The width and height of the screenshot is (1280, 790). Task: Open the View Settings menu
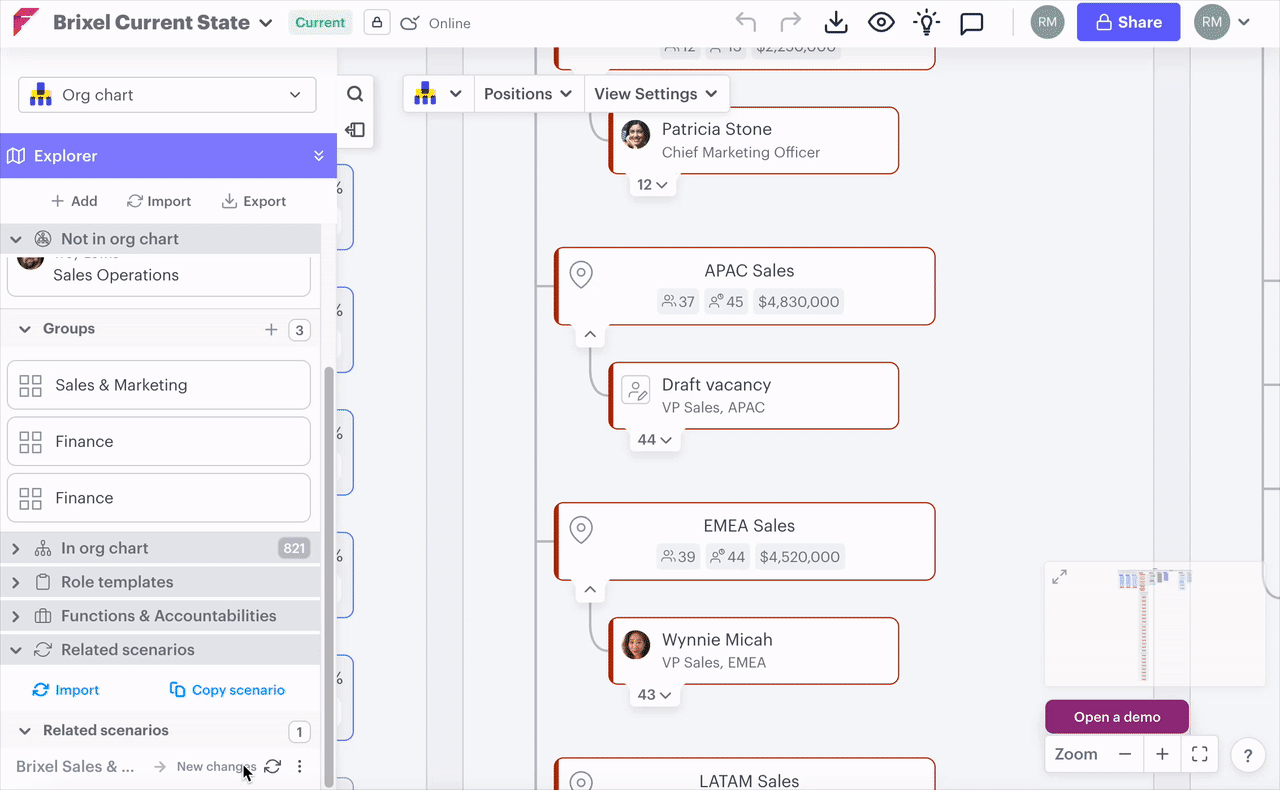point(656,94)
